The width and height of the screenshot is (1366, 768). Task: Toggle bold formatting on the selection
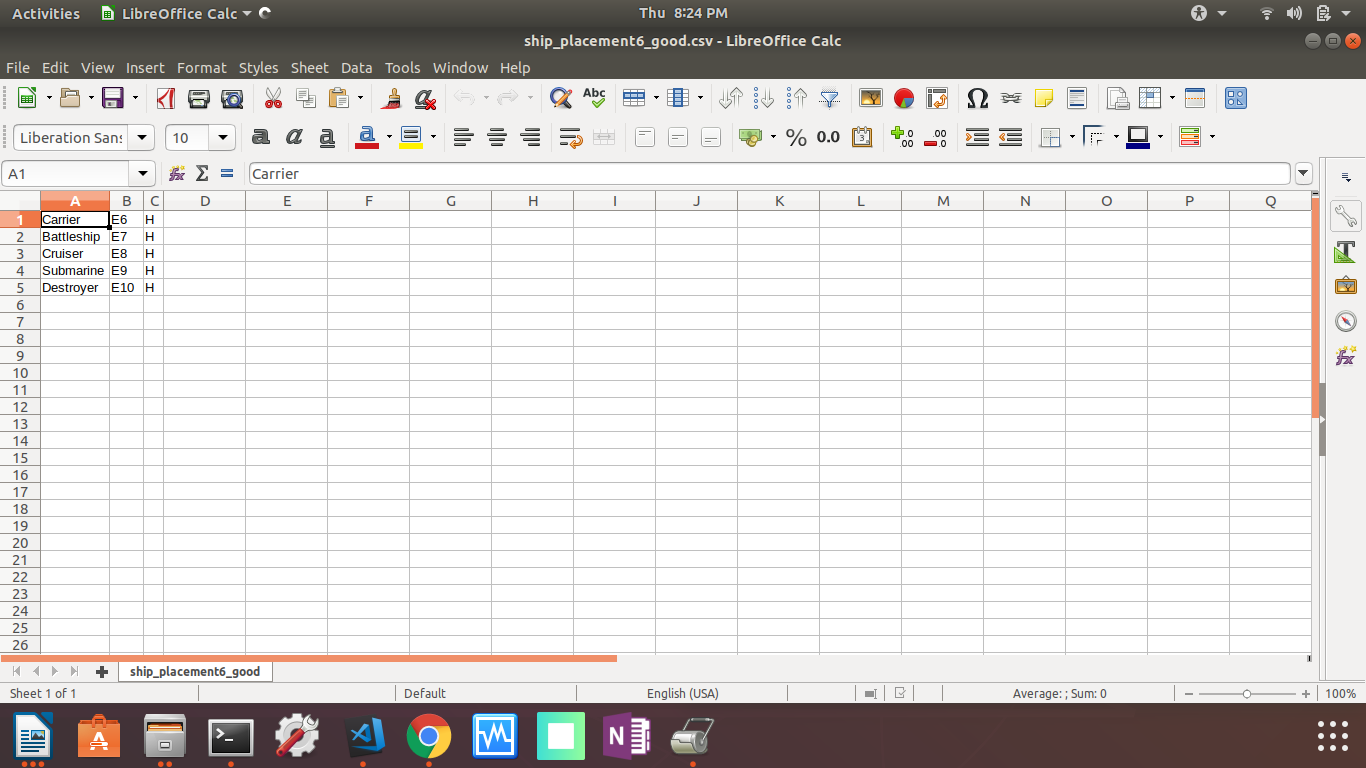pyautogui.click(x=261, y=137)
